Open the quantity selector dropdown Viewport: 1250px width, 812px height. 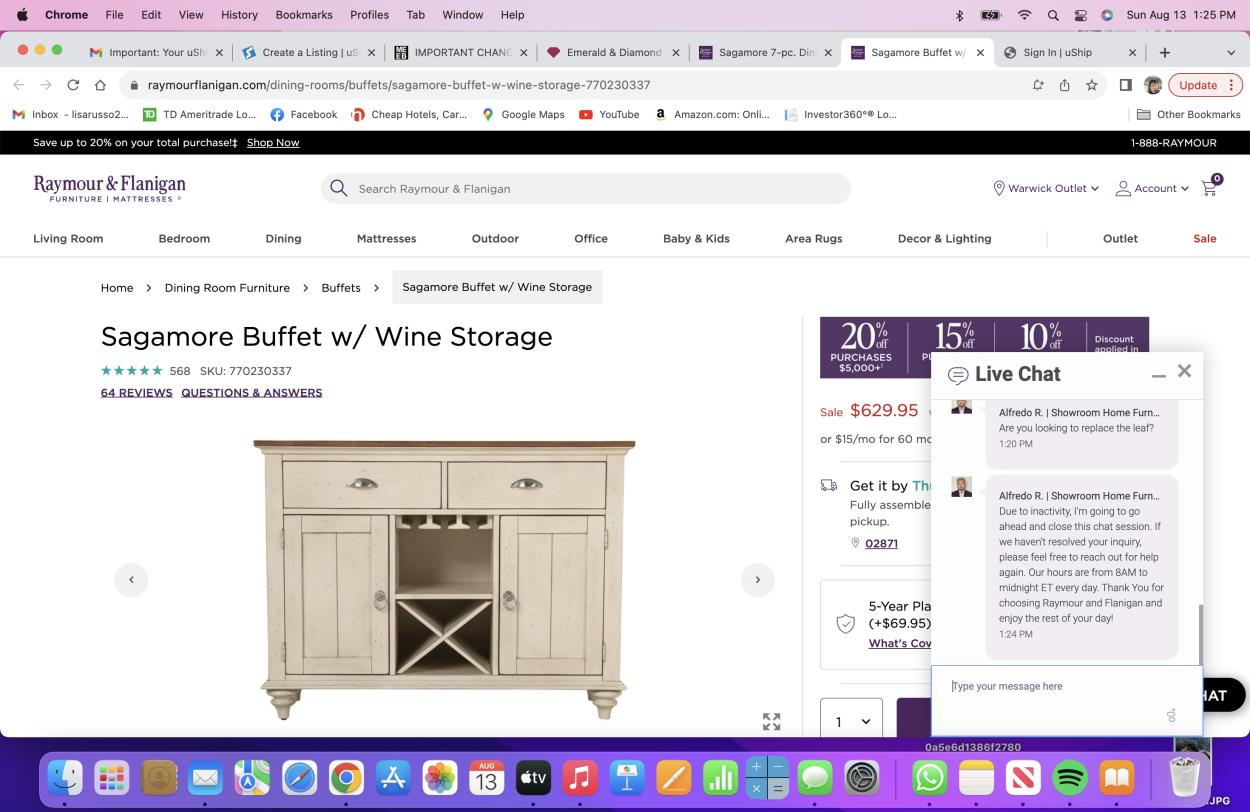852,721
